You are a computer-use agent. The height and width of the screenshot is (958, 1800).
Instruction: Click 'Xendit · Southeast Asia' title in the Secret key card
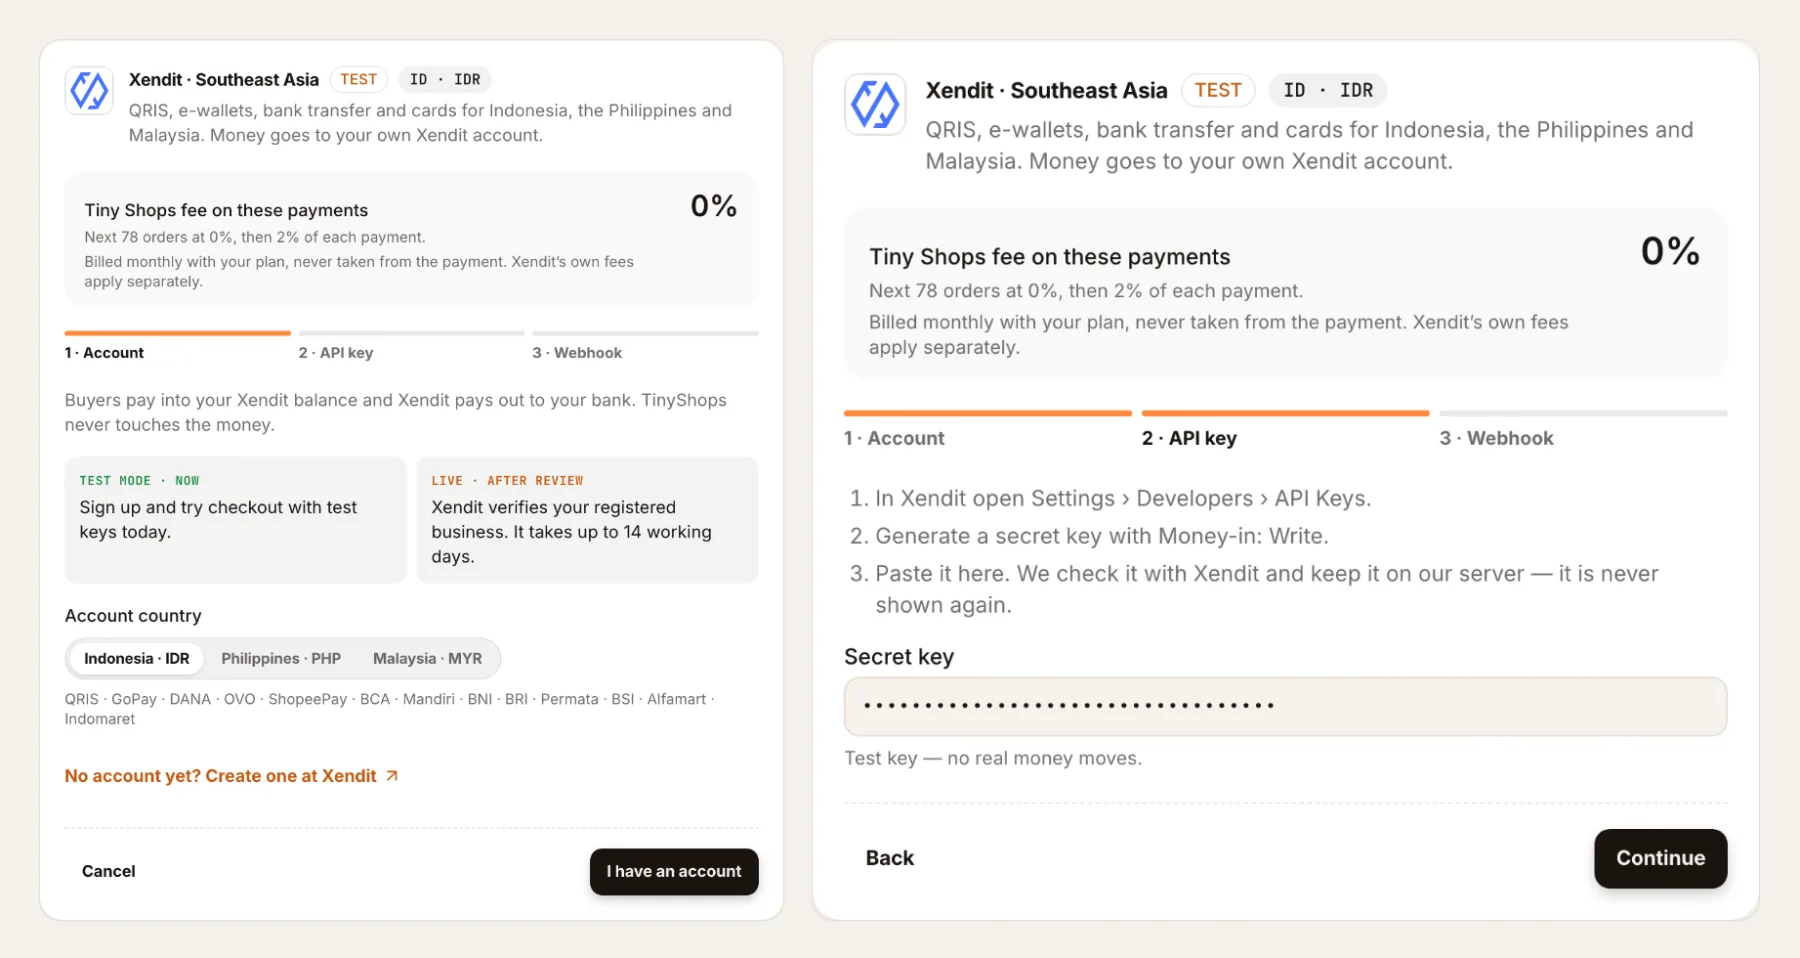1046,90
